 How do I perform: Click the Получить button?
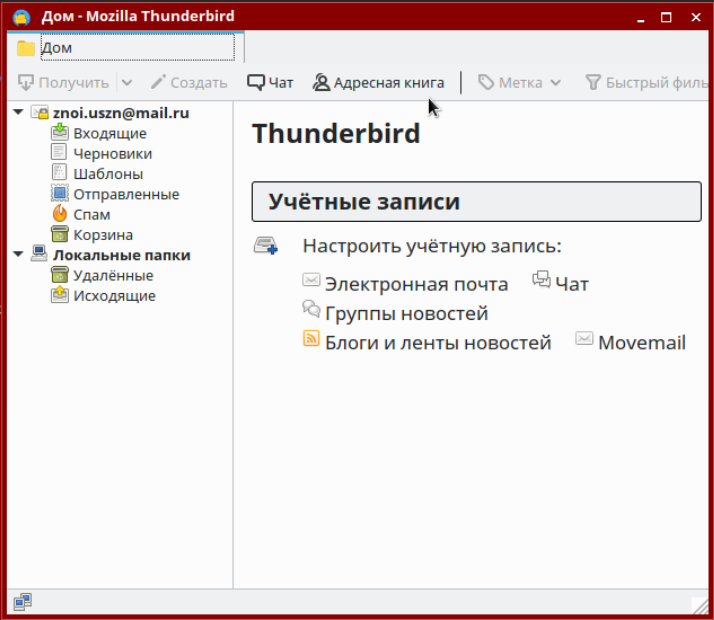[63, 82]
